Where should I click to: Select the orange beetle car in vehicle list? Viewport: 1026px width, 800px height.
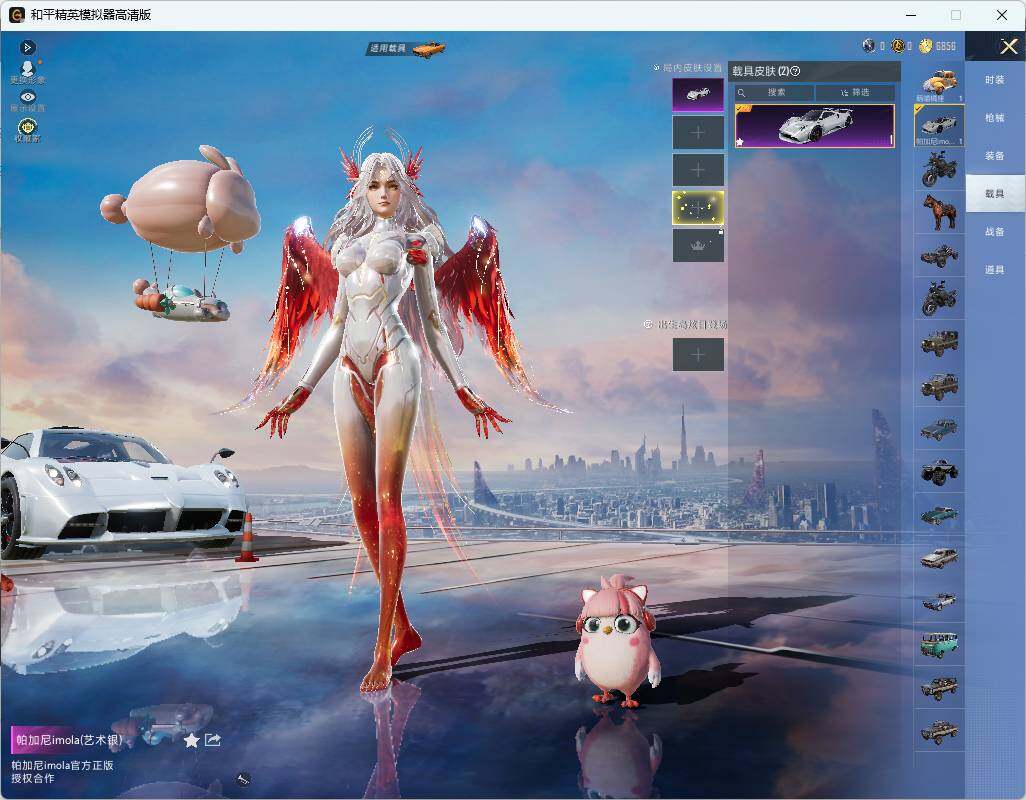point(940,83)
